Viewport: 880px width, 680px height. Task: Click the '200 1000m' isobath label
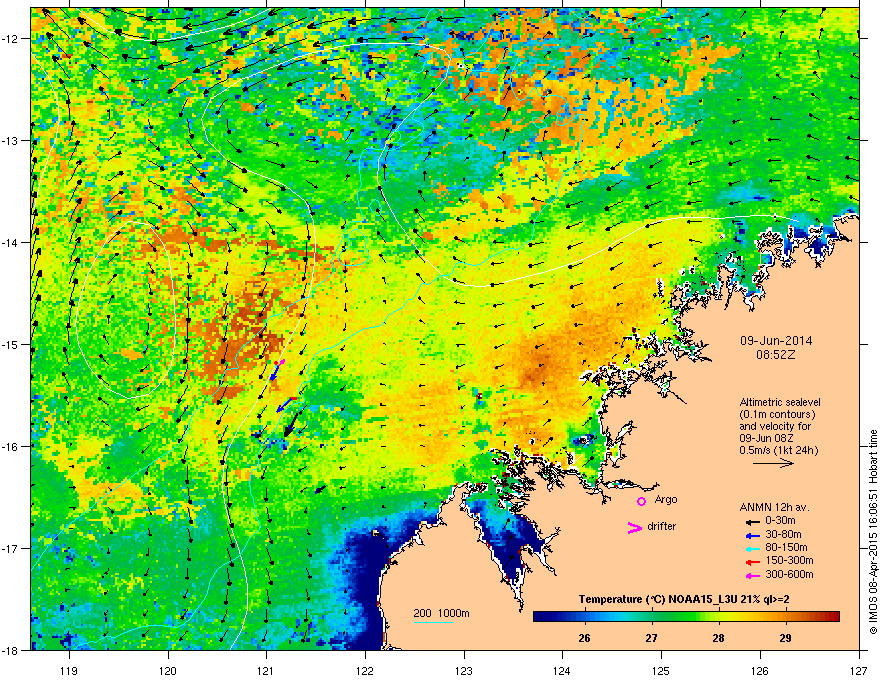[x=441, y=613]
